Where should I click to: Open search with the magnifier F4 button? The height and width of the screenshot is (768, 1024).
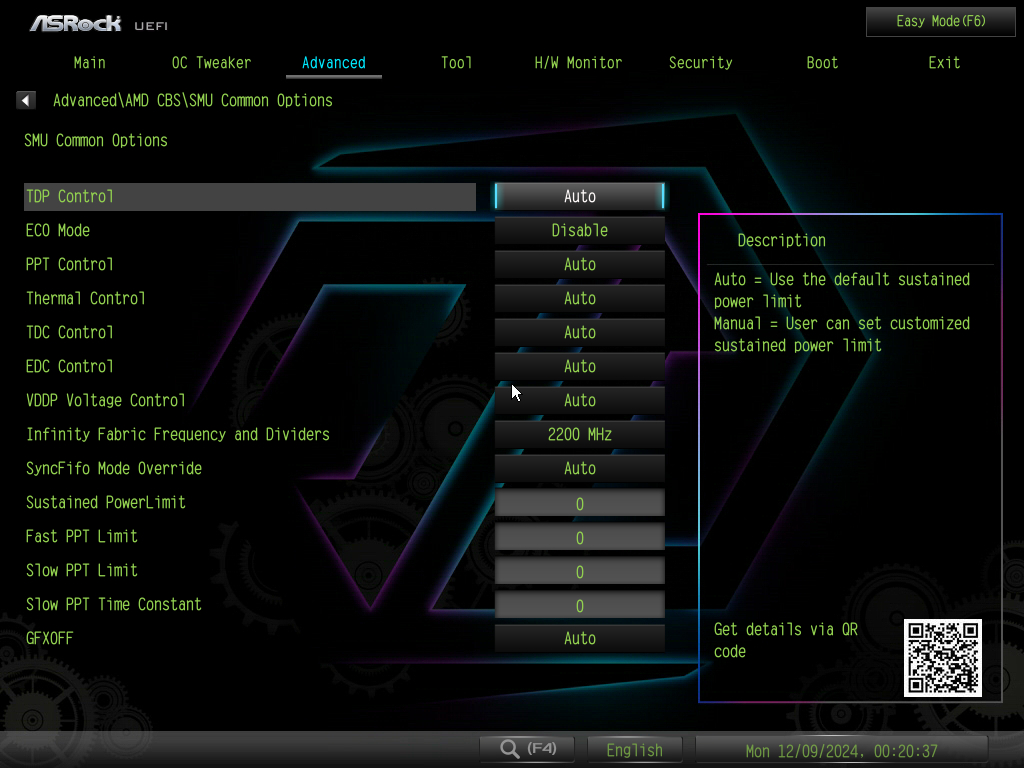527,748
